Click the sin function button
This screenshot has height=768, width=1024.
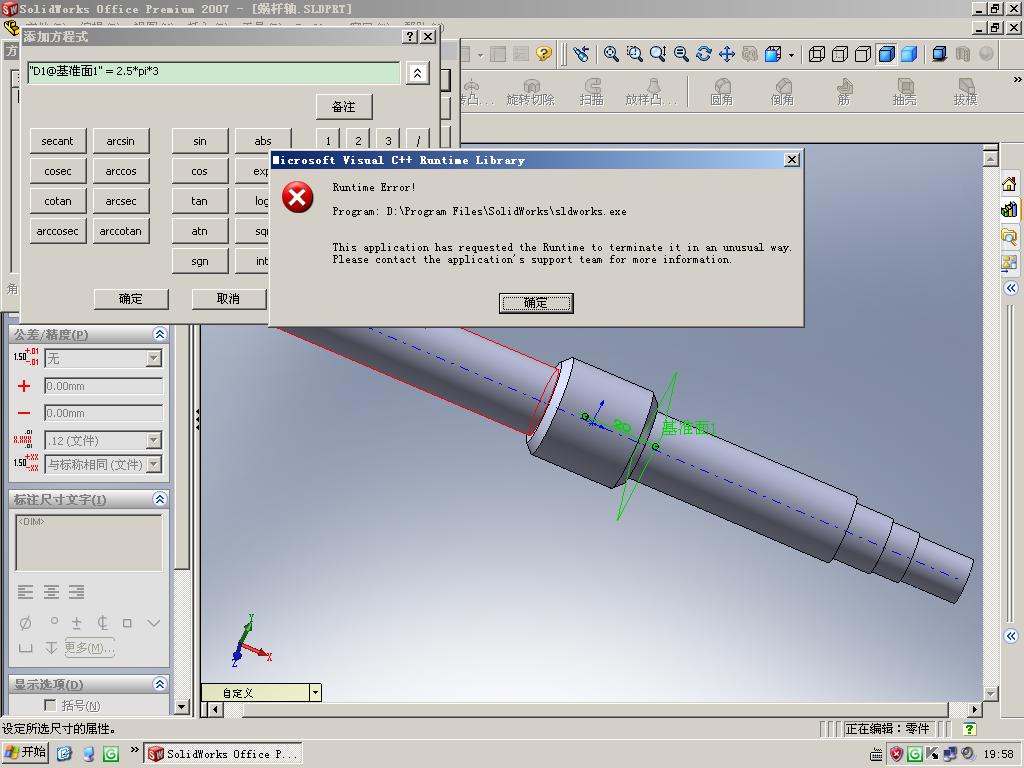tap(200, 141)
